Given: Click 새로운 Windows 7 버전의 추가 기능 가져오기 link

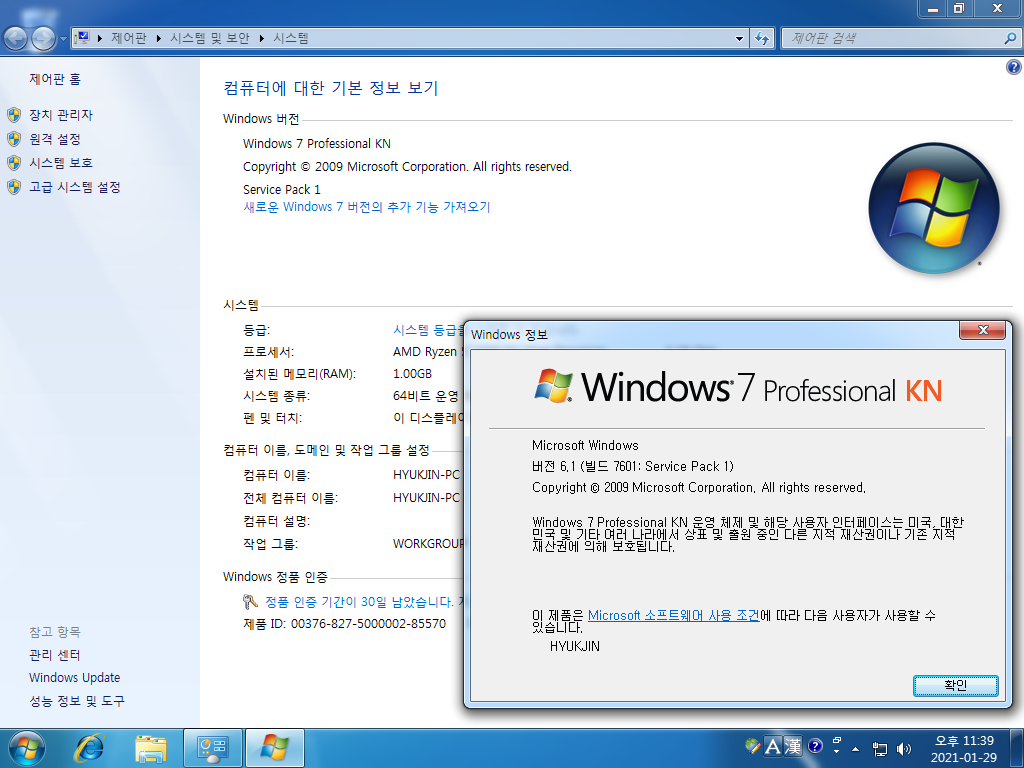Looking at the screenshot, I should pos(366,207).
